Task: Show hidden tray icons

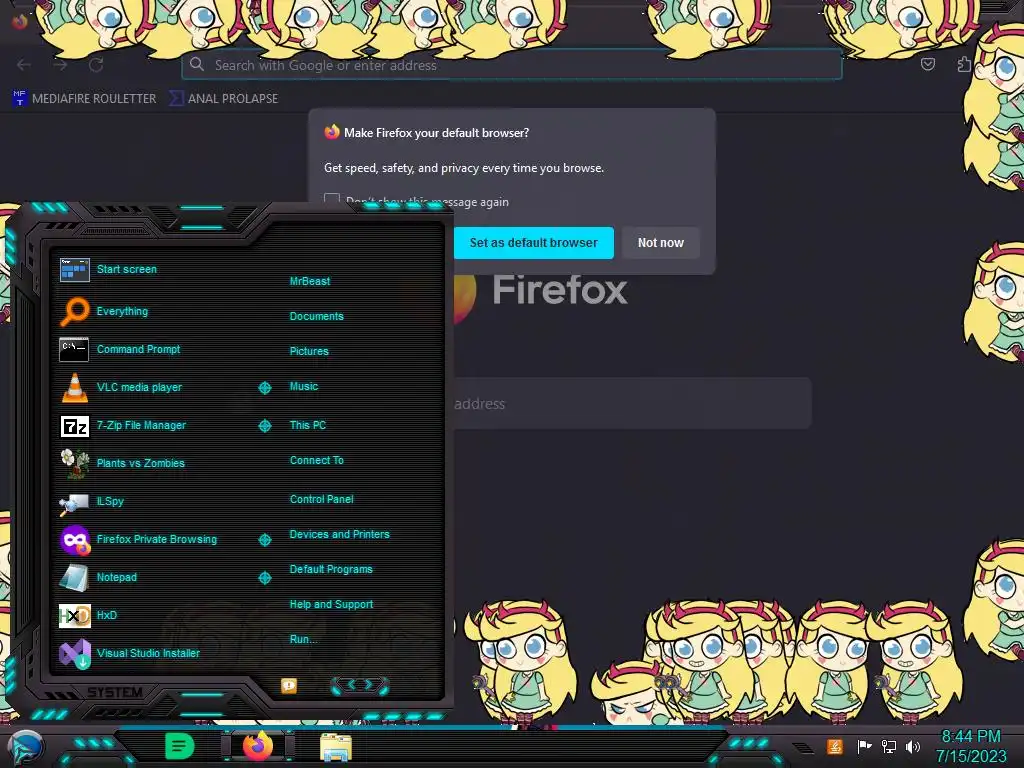Action: point(803,748)
